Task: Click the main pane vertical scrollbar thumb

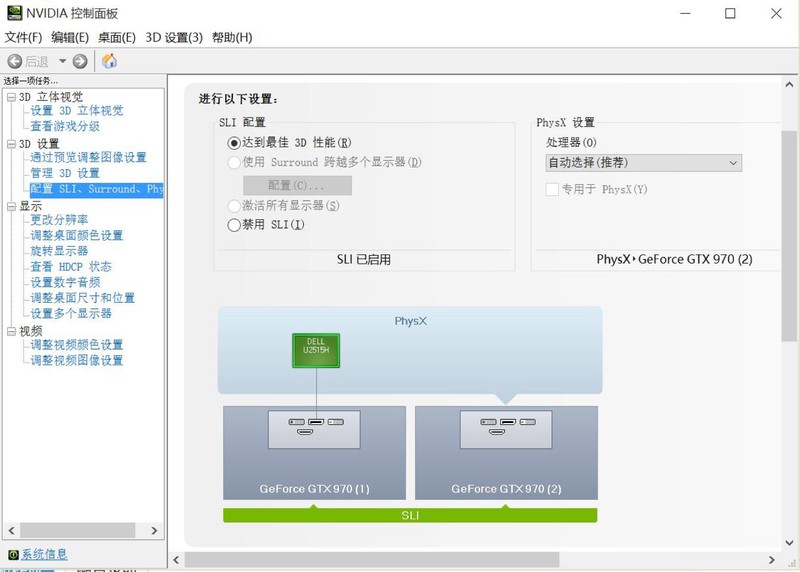Action: click(x=789, y=236)
